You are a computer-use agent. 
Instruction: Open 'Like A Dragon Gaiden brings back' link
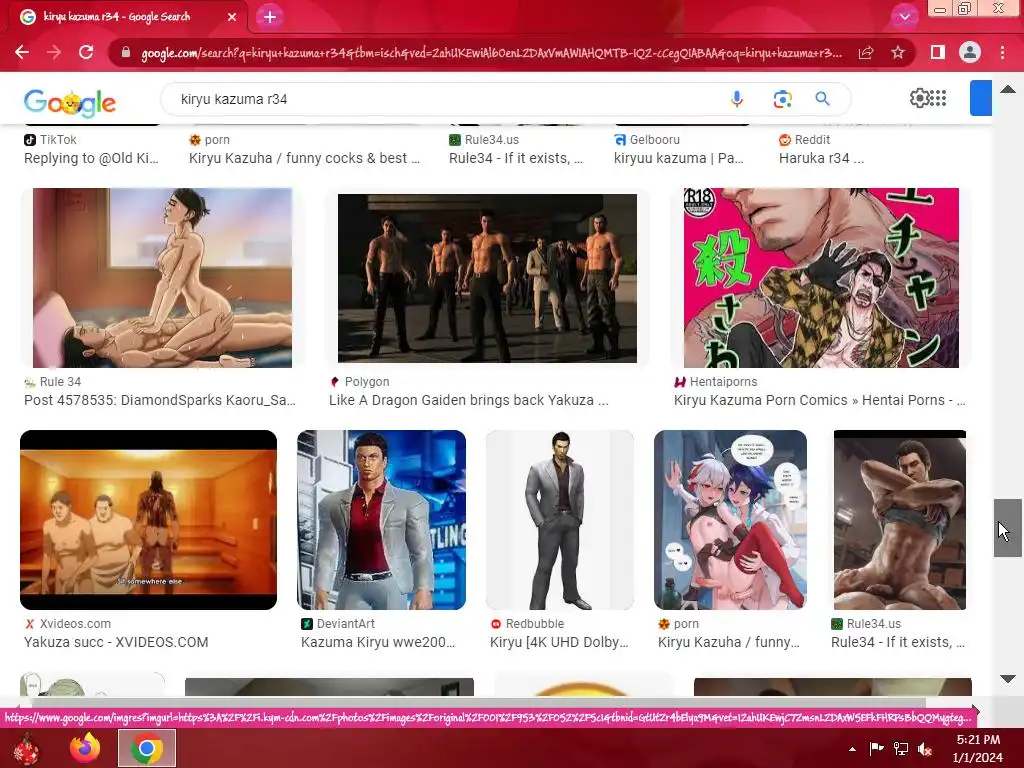tap(468, 400)
